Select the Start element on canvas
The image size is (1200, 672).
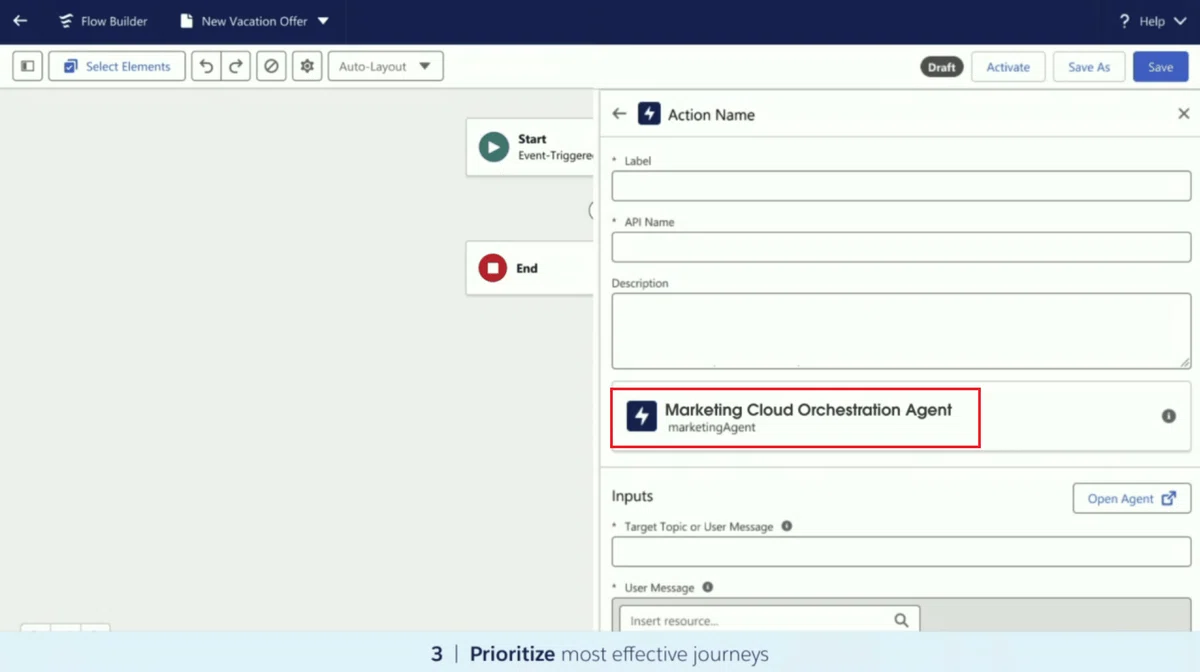point(531,147)
